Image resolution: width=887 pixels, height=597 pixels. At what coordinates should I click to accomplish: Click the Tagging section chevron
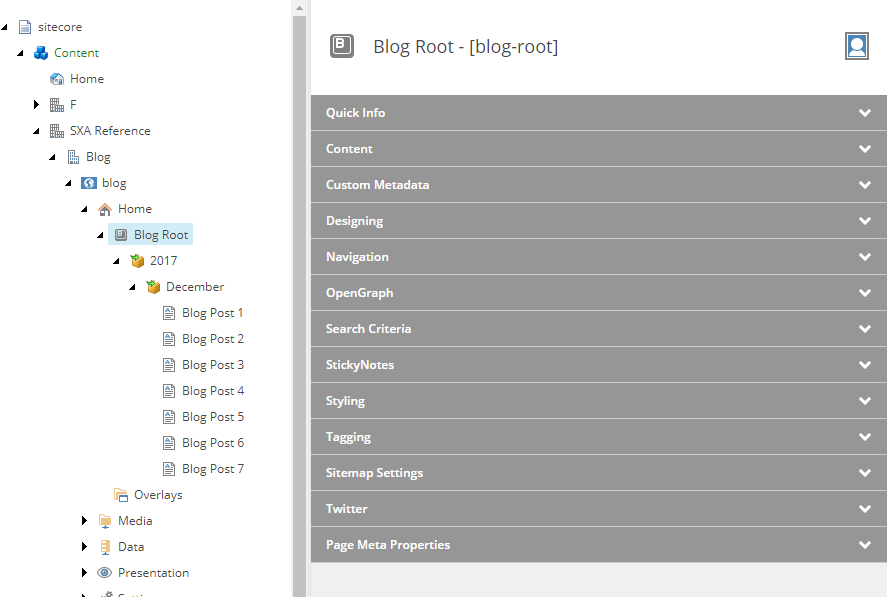pyautogui.click(x=864, y=437)
